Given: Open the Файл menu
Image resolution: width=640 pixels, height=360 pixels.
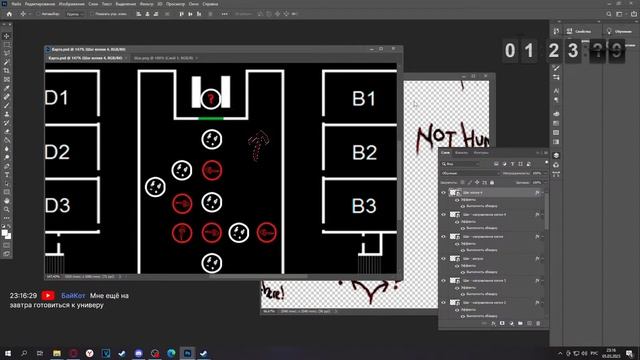Looking at the screenshot, I should click(16, 4).
